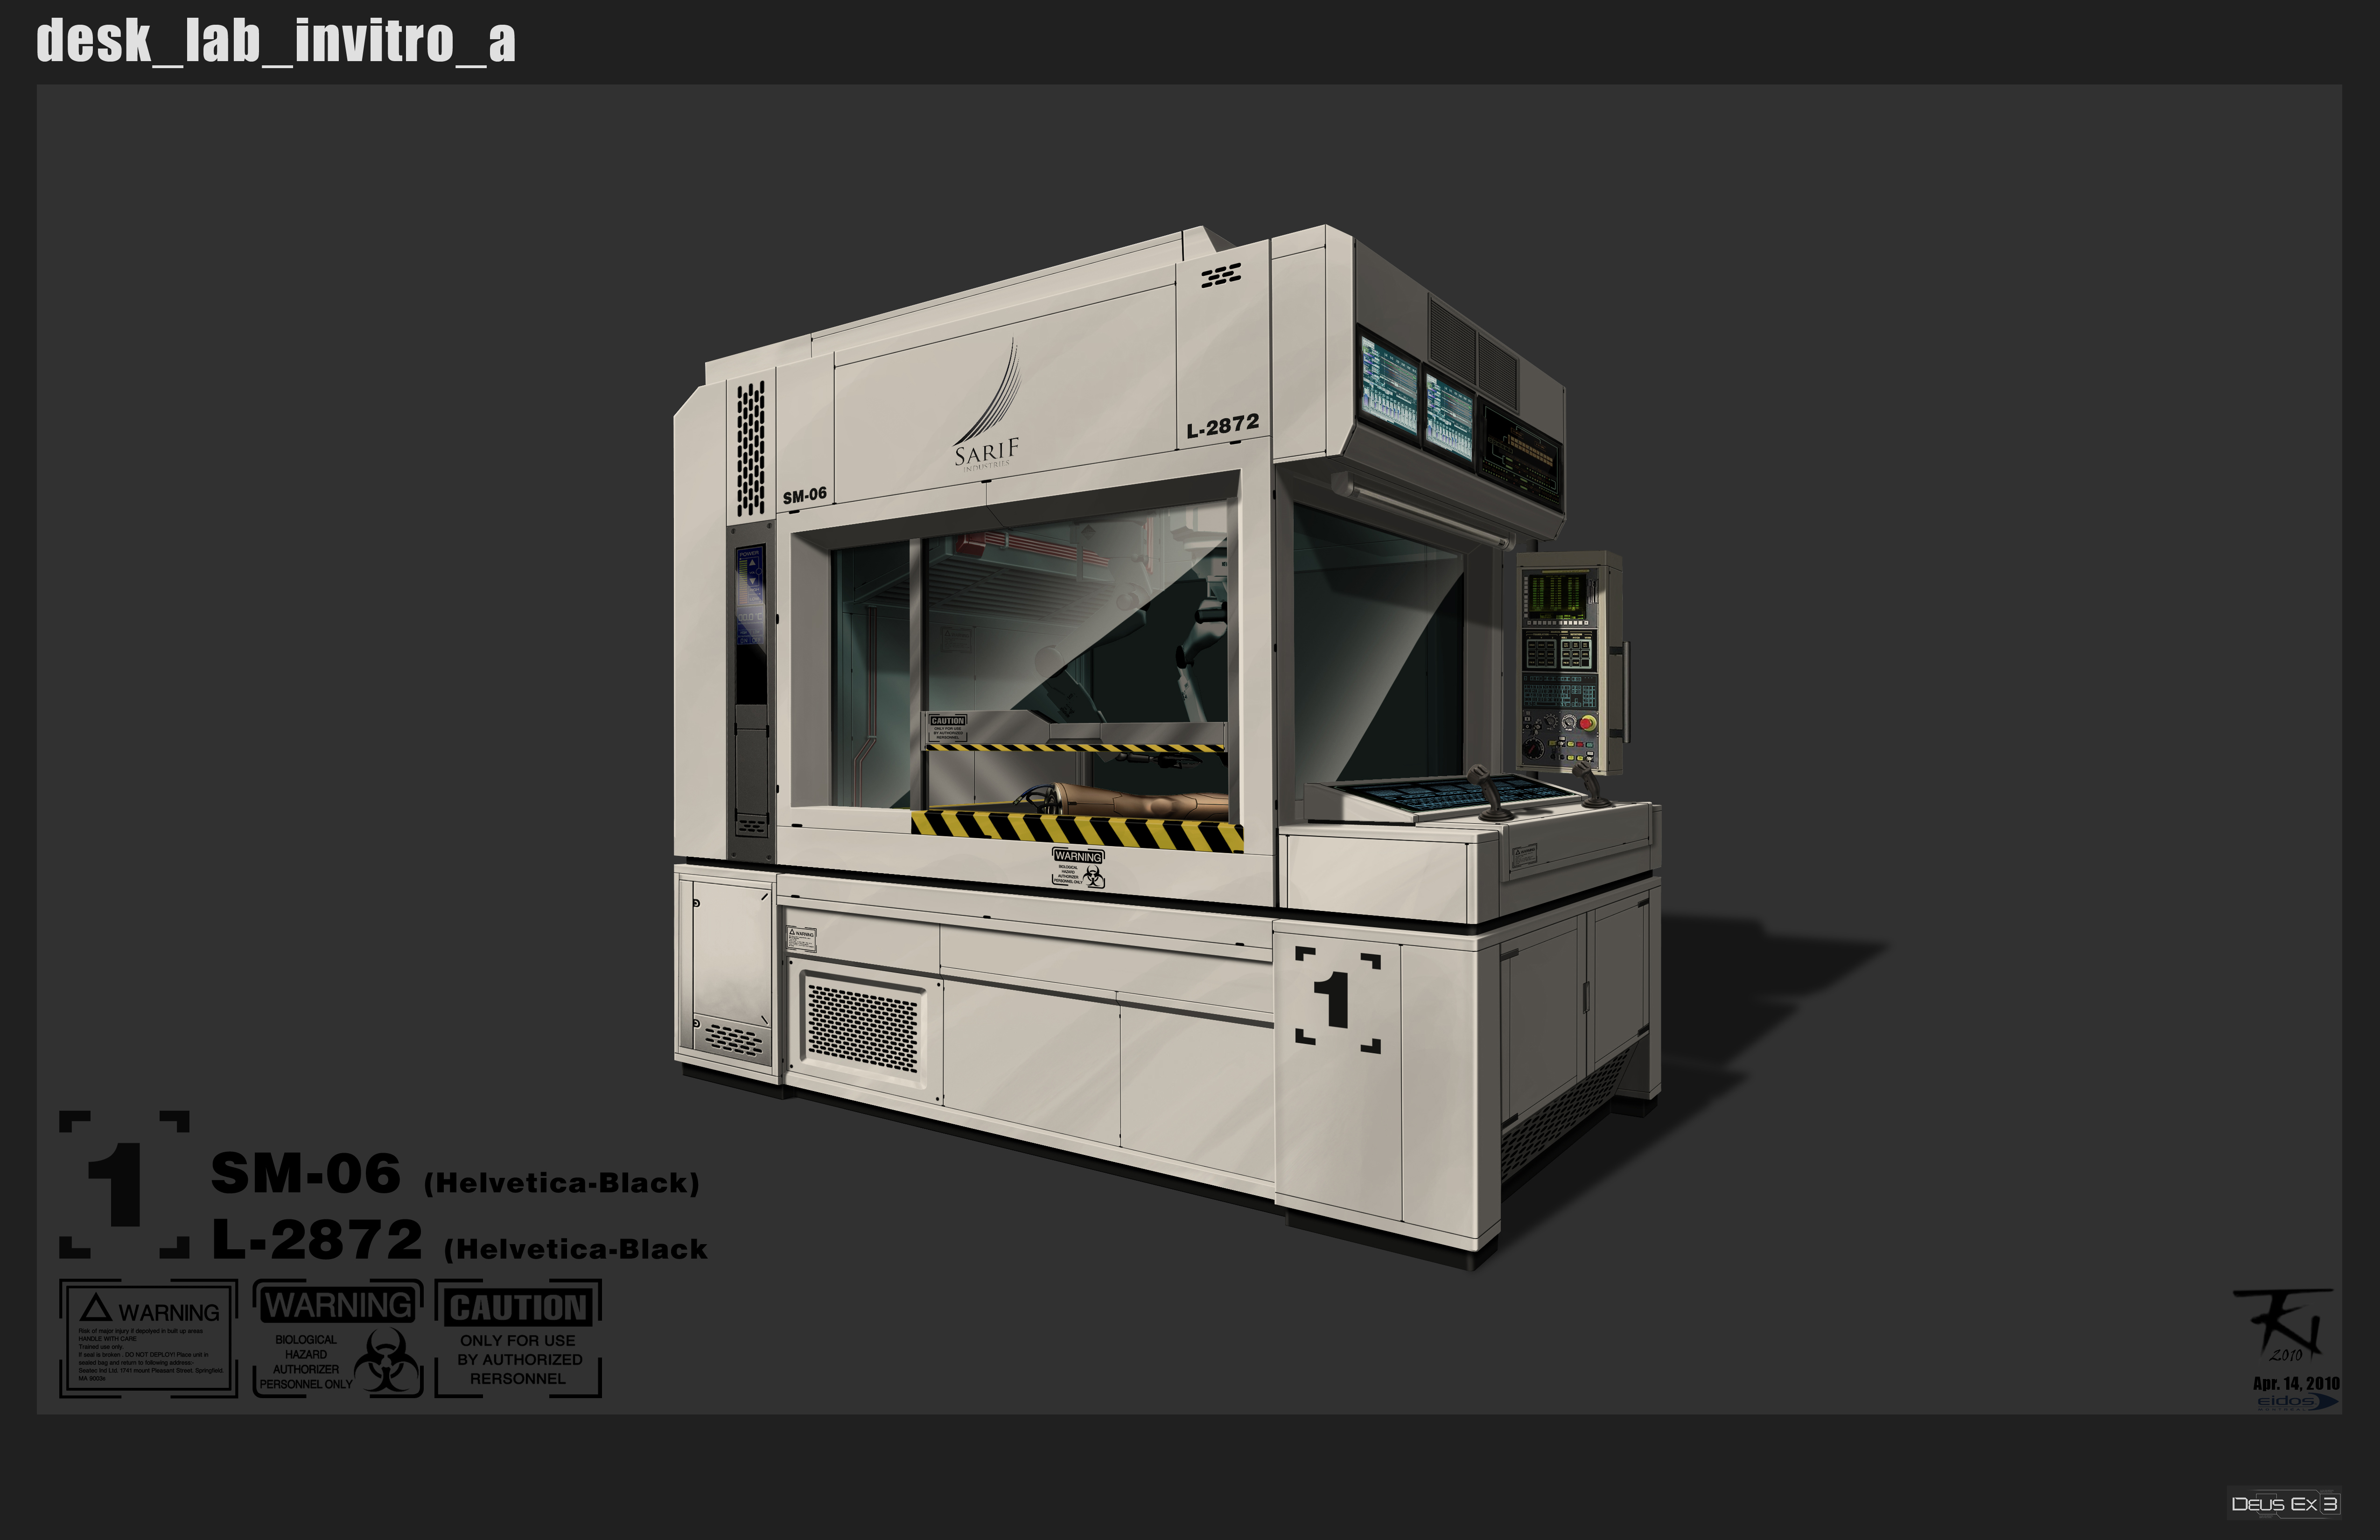Click the large vent grille on lower cabinet

pyautogui.click(x=862, y=1028)
